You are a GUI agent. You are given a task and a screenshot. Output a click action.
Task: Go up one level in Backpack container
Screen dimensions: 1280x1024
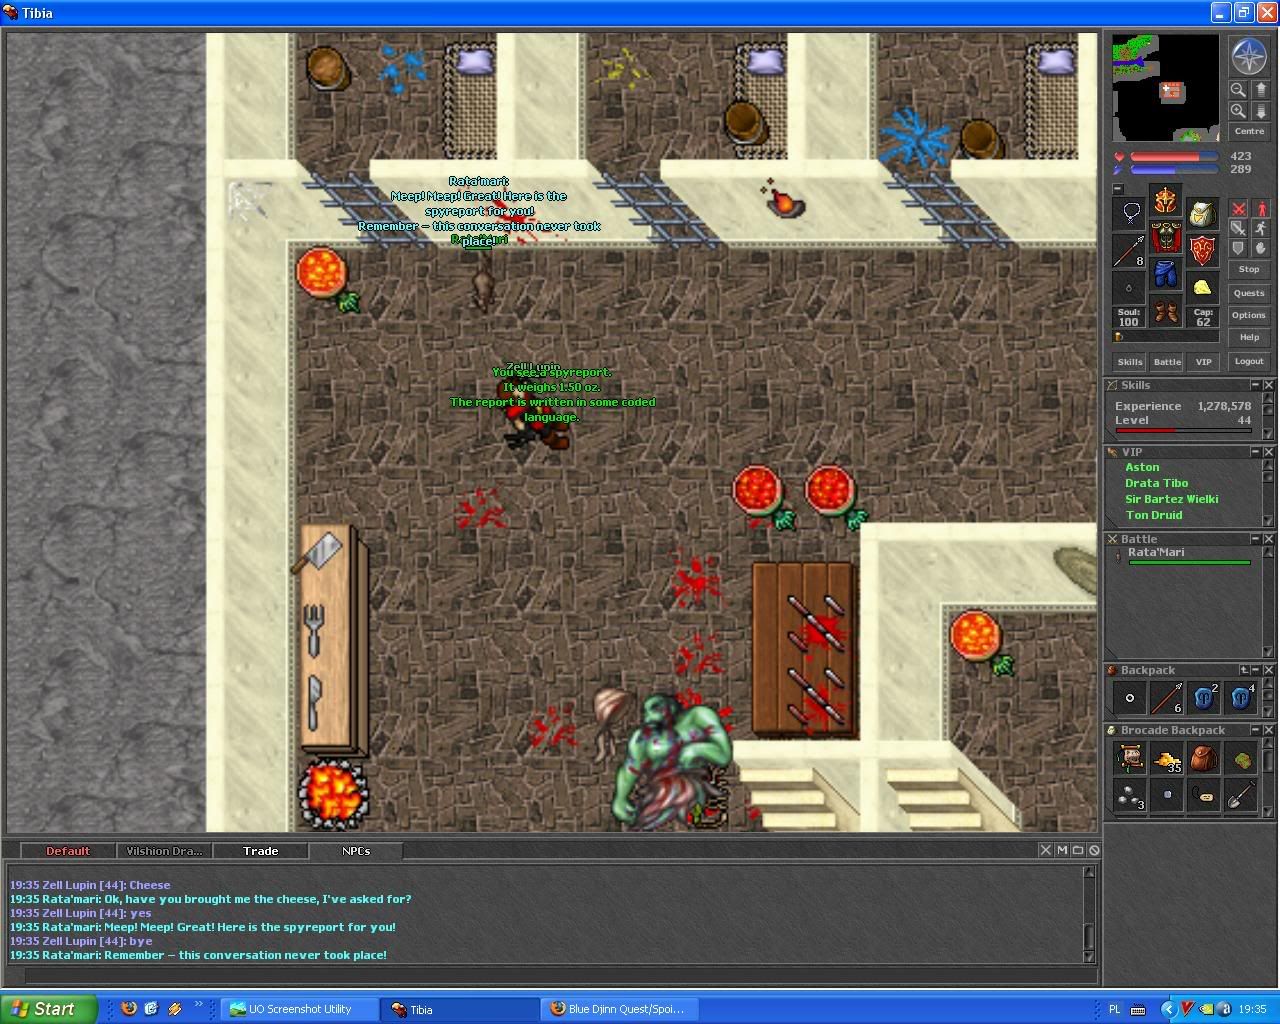pyautogui.click(x=1243, y=670)
